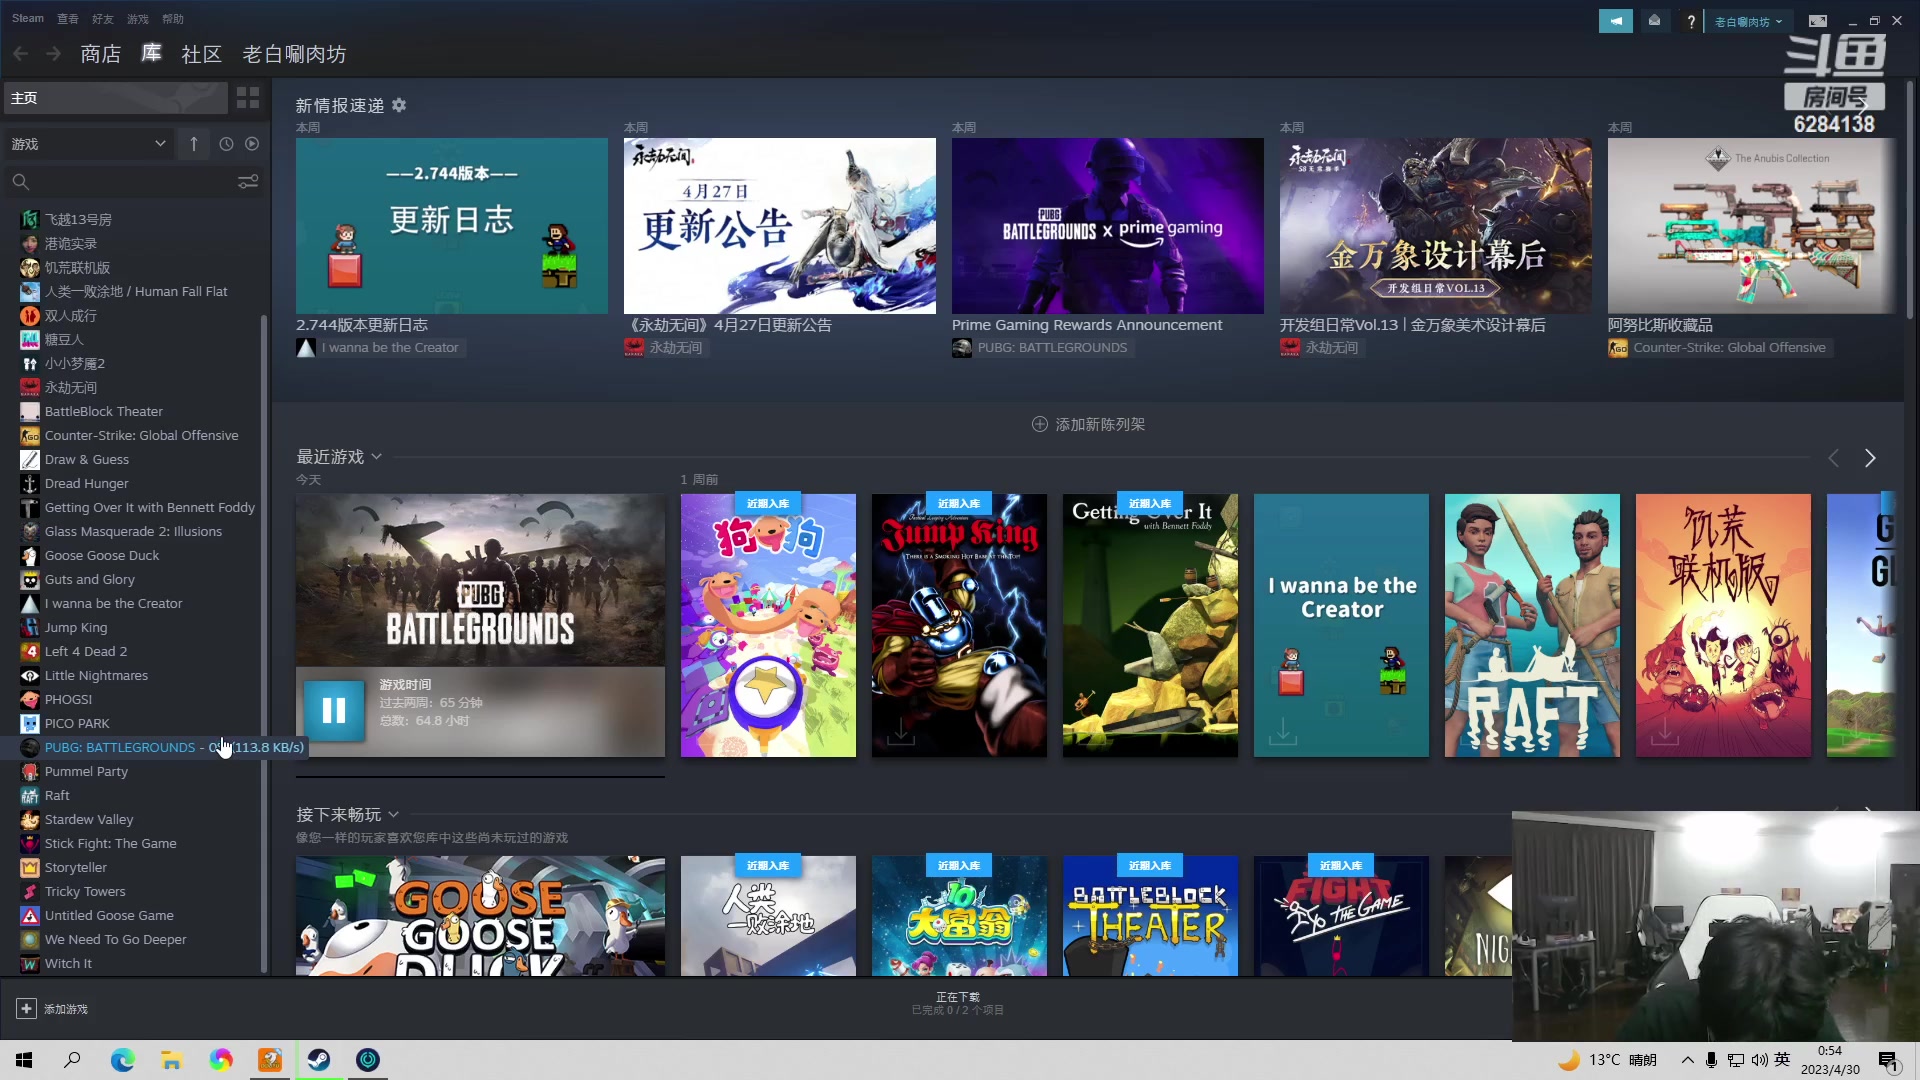Open Windows Start menu
Image resolution: width=1920 pixels, height=1080 pixels.
(24, 1060)
